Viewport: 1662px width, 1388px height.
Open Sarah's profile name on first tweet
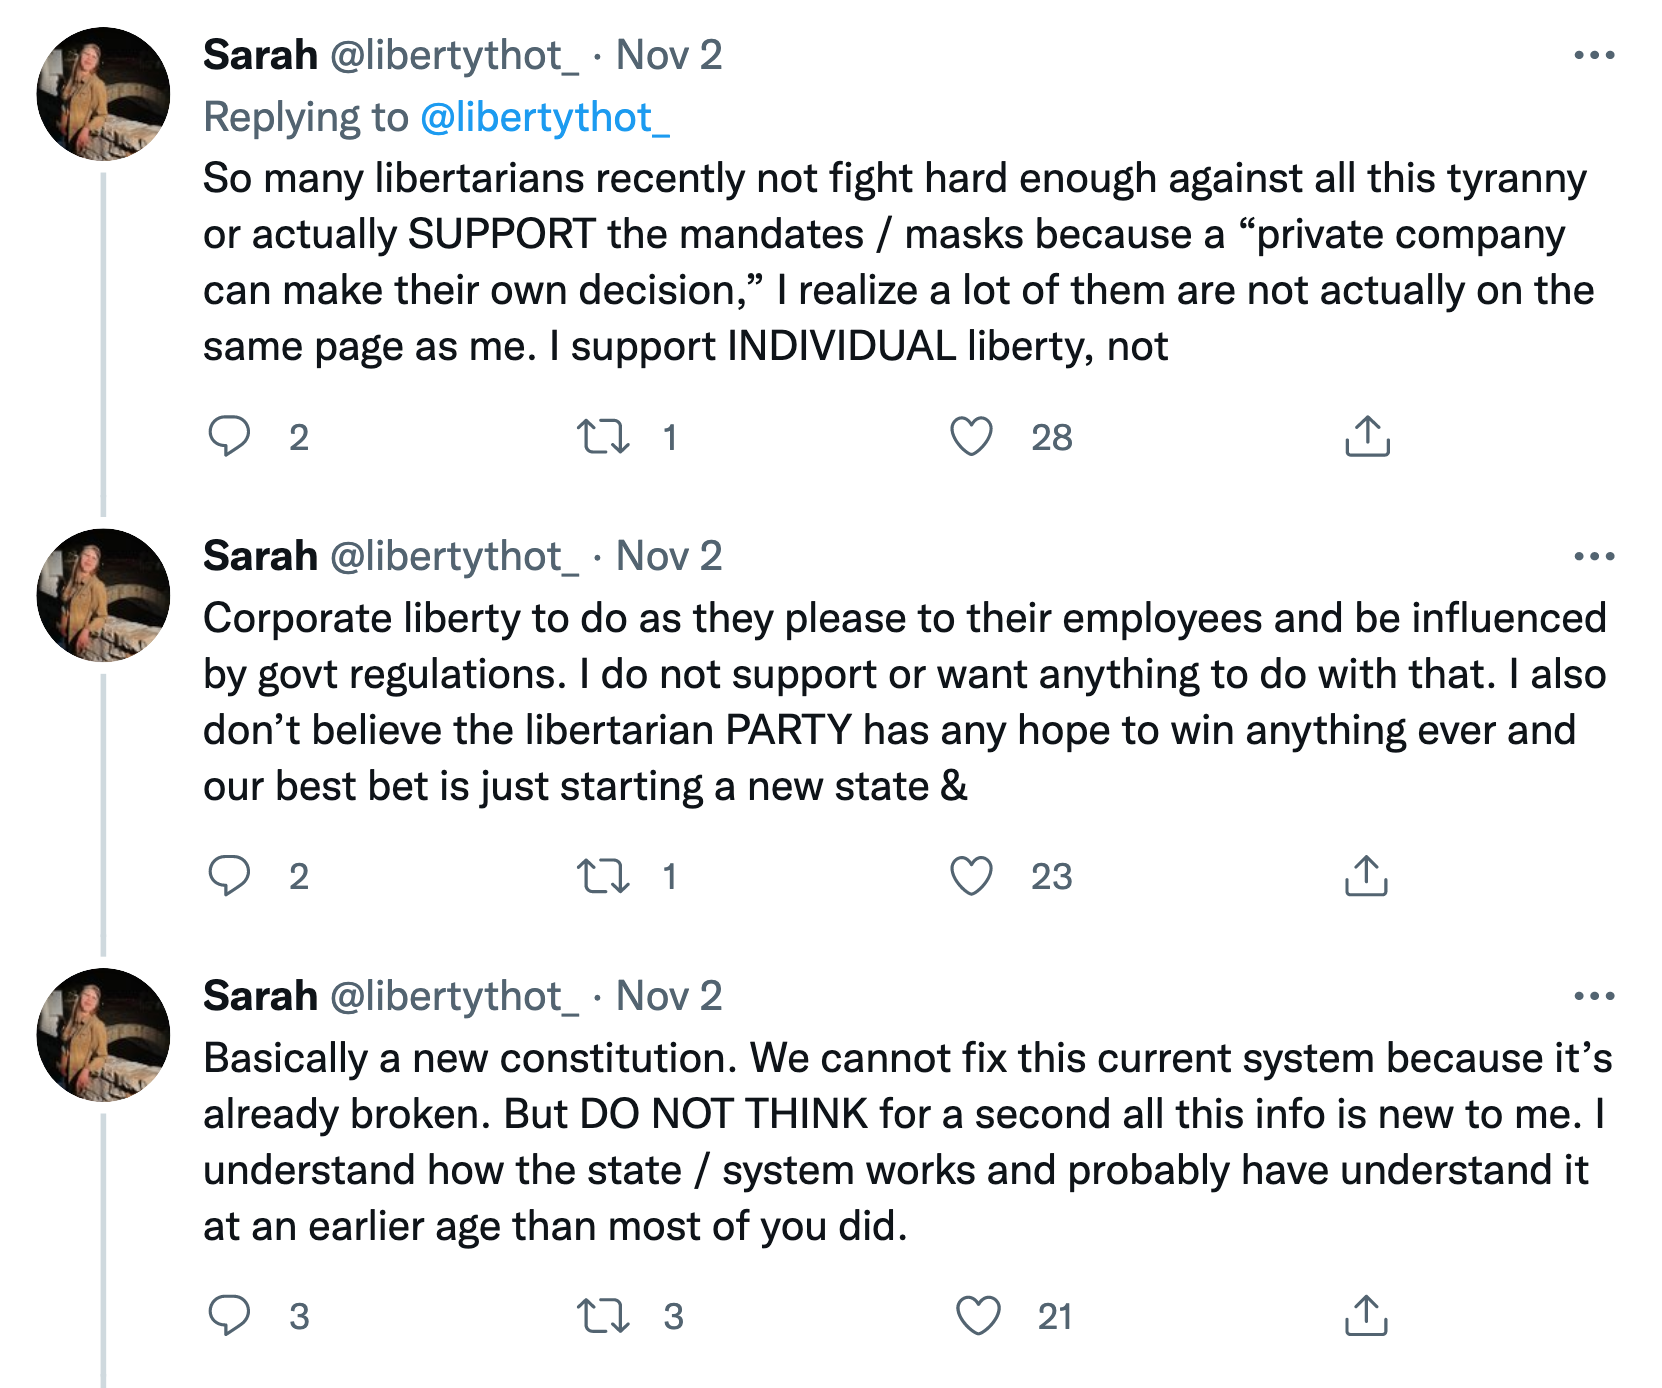260,55
